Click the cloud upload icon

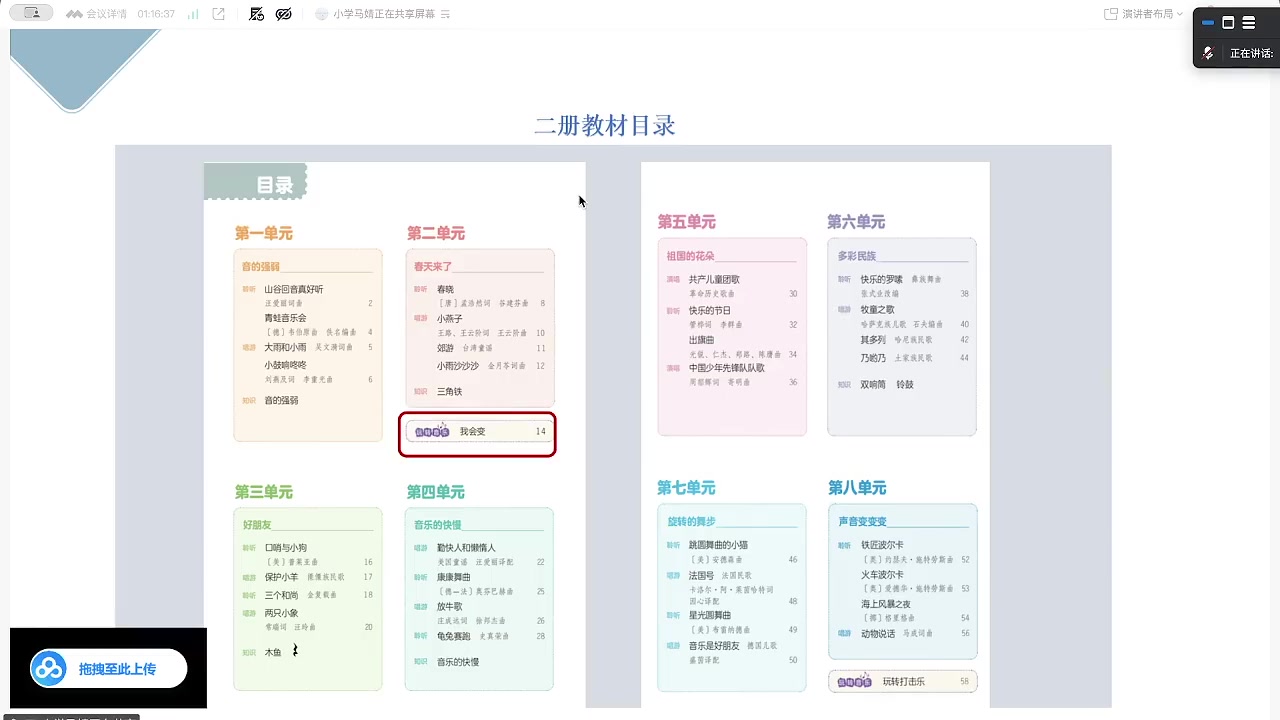[x=49, y=669]
